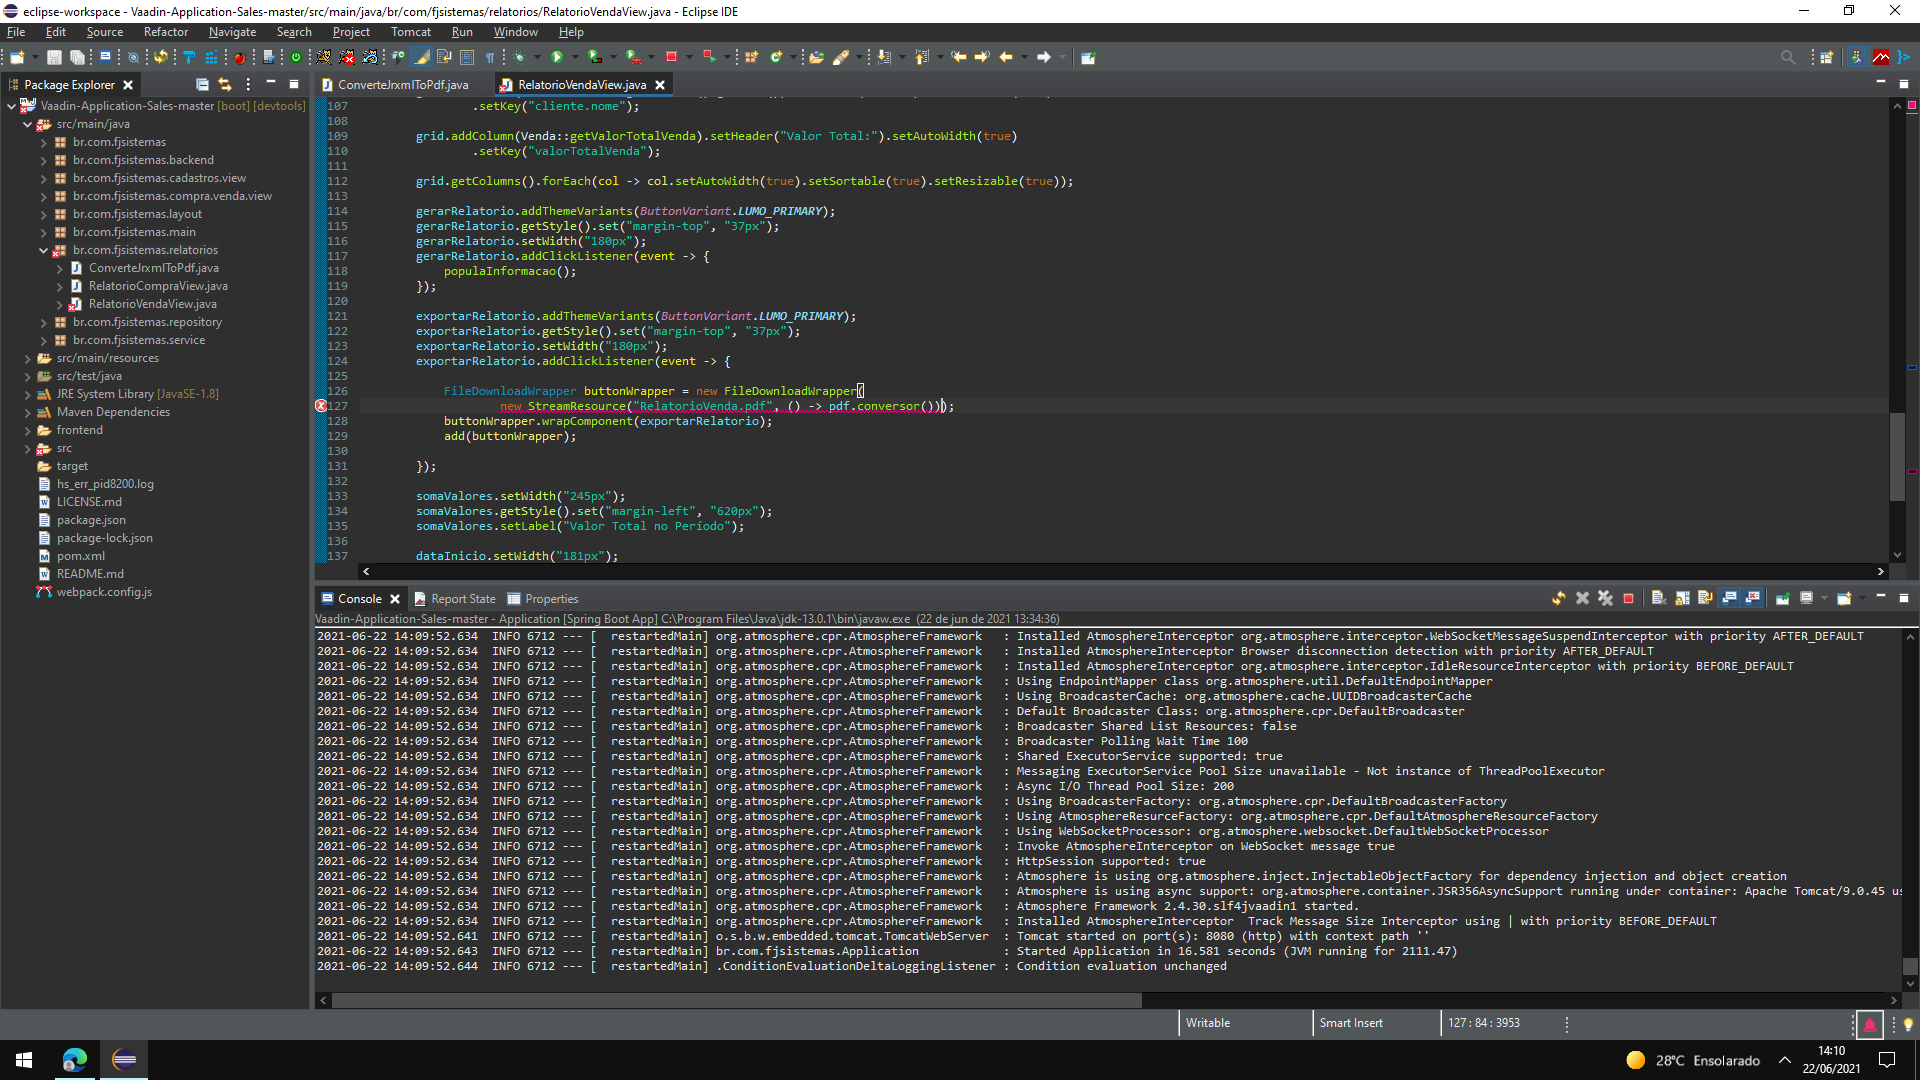The image size is (1920, 1080).
Task: Open pom.xml in Package Explorer
Action: (80, 556)
